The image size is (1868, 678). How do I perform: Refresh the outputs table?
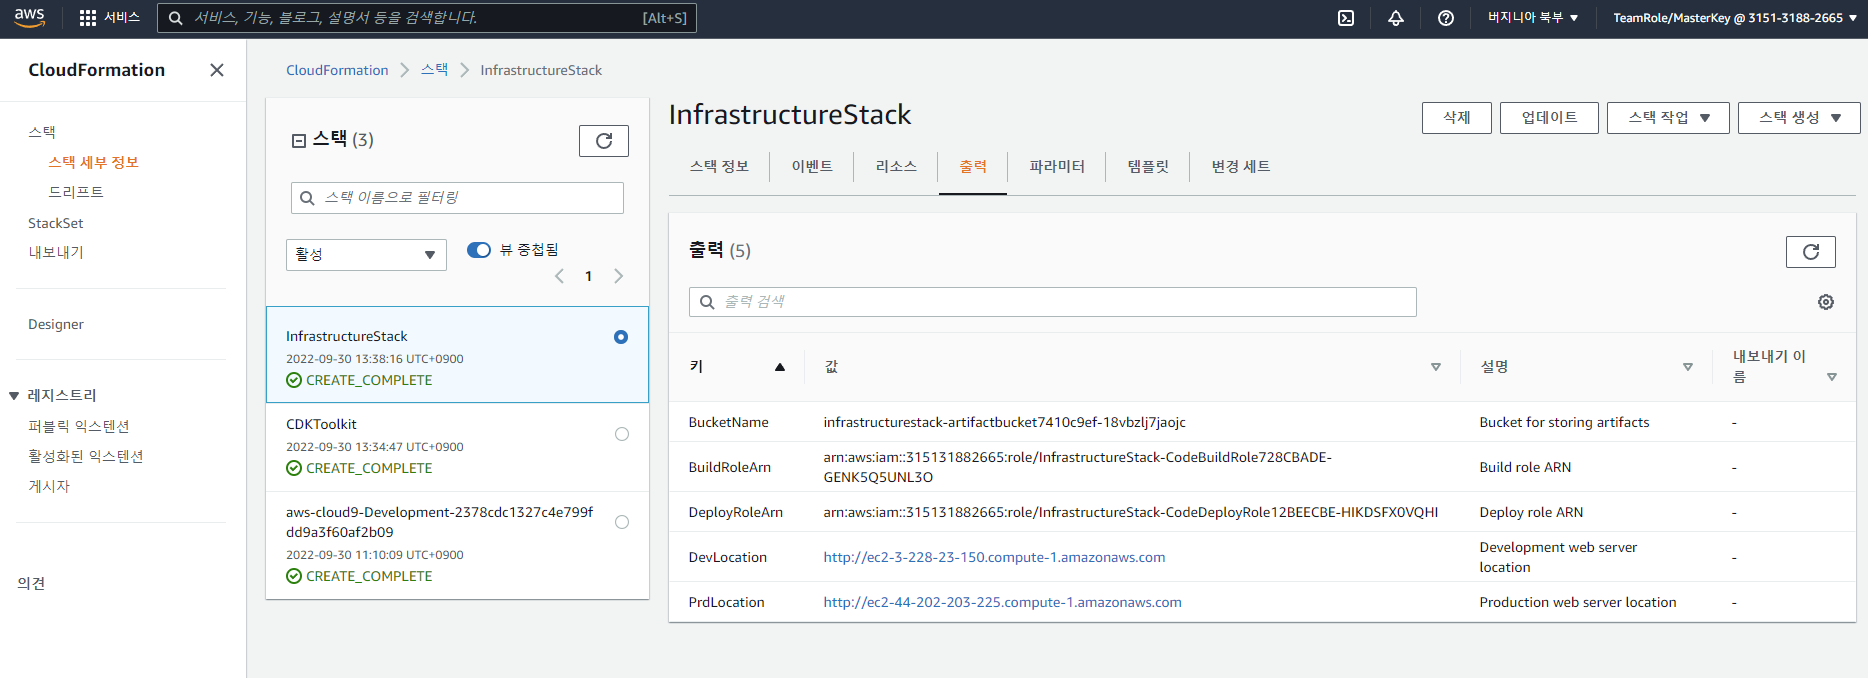[1811, 252]
